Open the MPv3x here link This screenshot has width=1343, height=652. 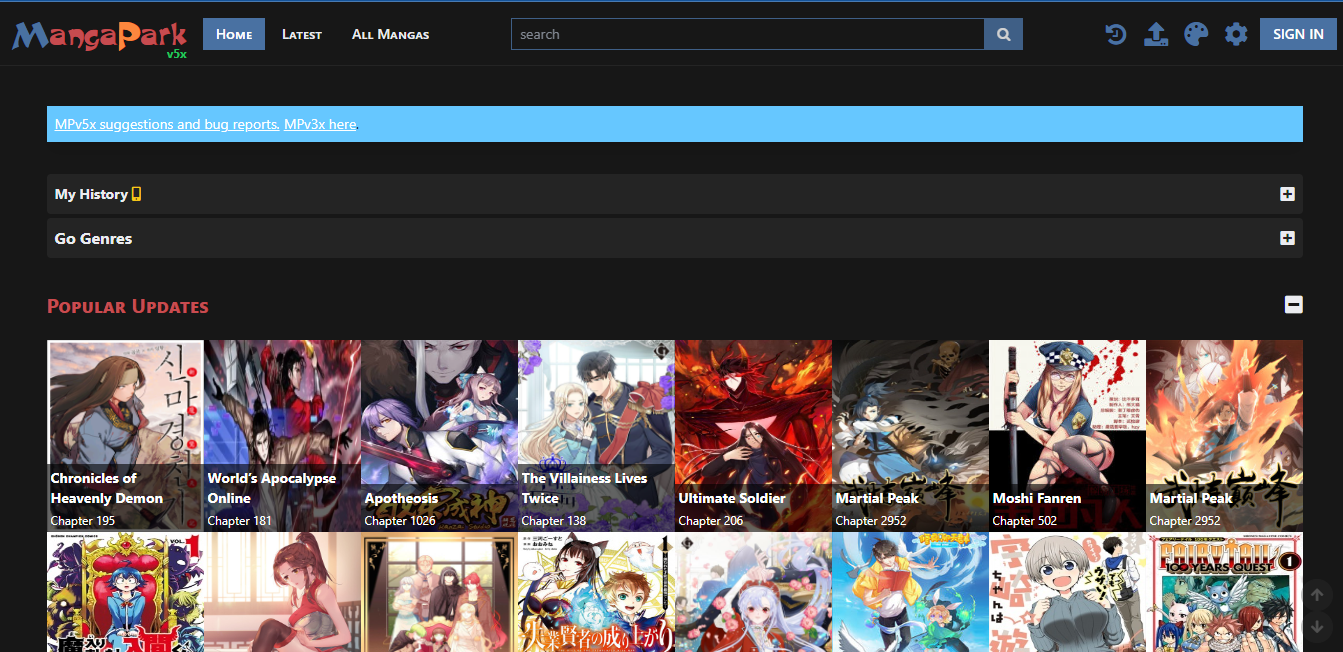pyautogui.click(x=320, y=124)
